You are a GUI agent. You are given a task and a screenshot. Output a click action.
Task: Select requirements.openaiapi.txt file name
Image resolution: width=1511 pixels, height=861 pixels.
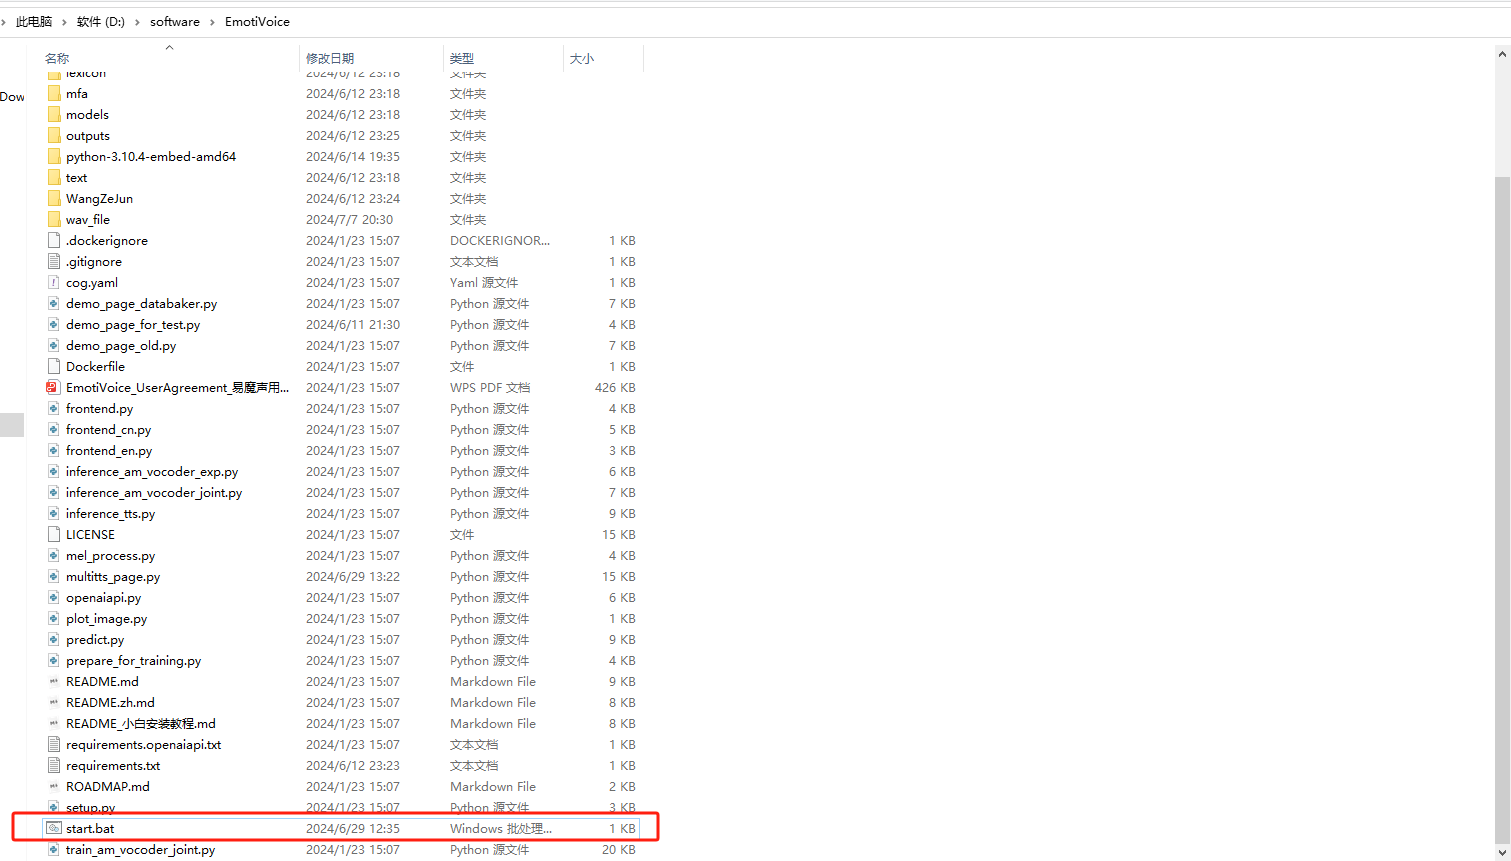144,745
